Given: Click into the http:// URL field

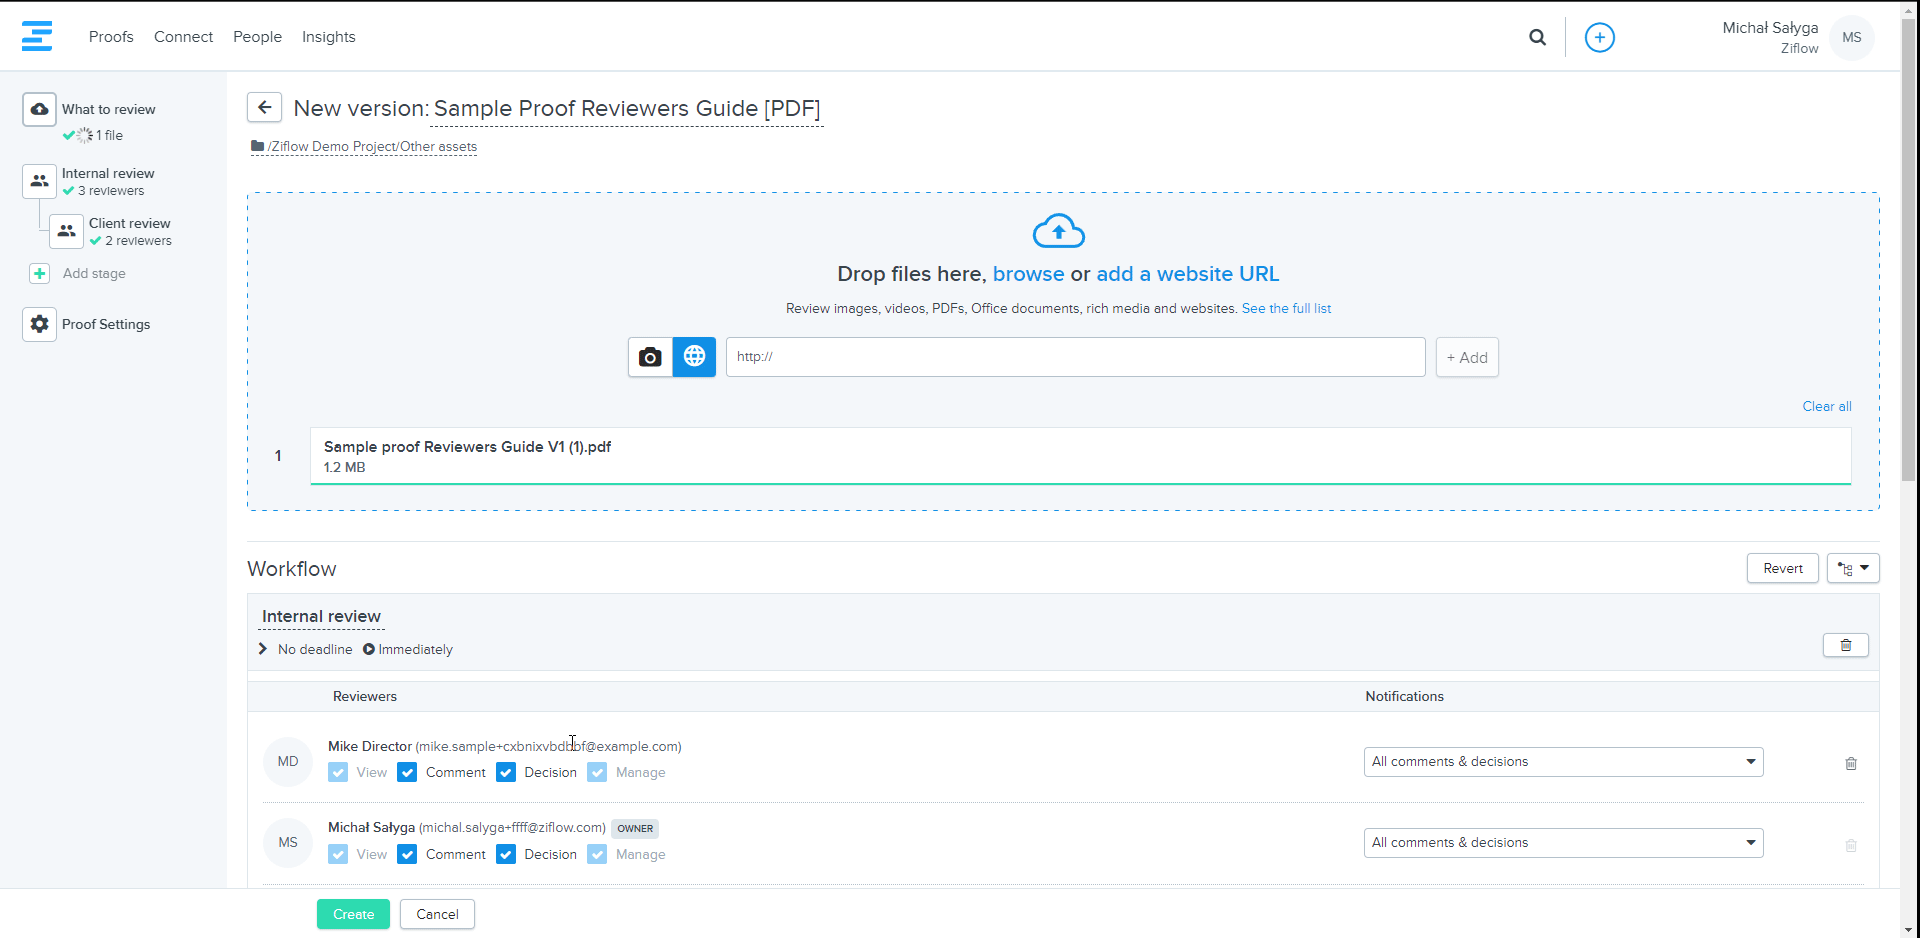Looking at the screenshot, I should pos(1075,357).
